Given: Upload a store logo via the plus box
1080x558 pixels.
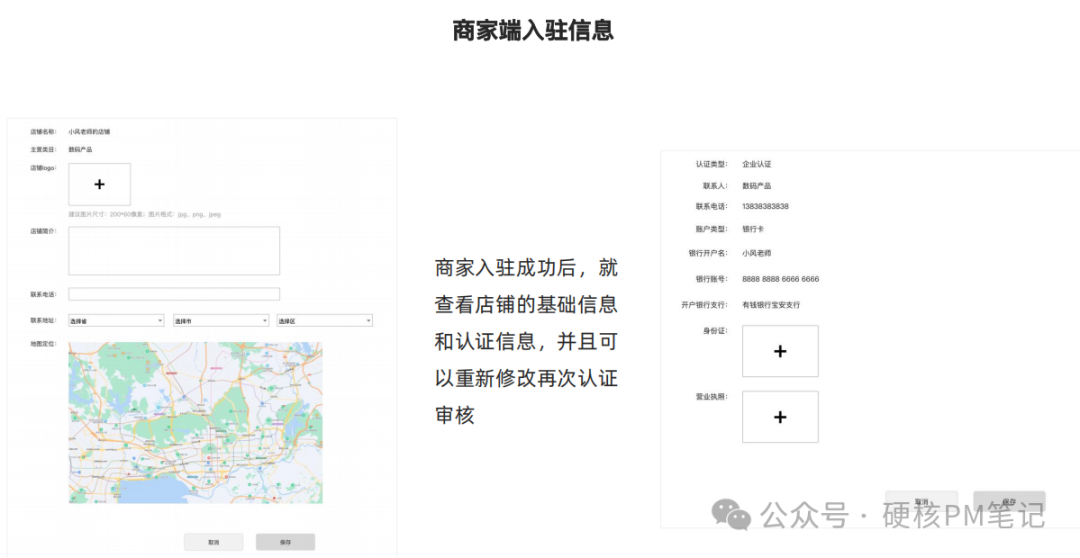Looking at the screenshot, I should [99, 184].
